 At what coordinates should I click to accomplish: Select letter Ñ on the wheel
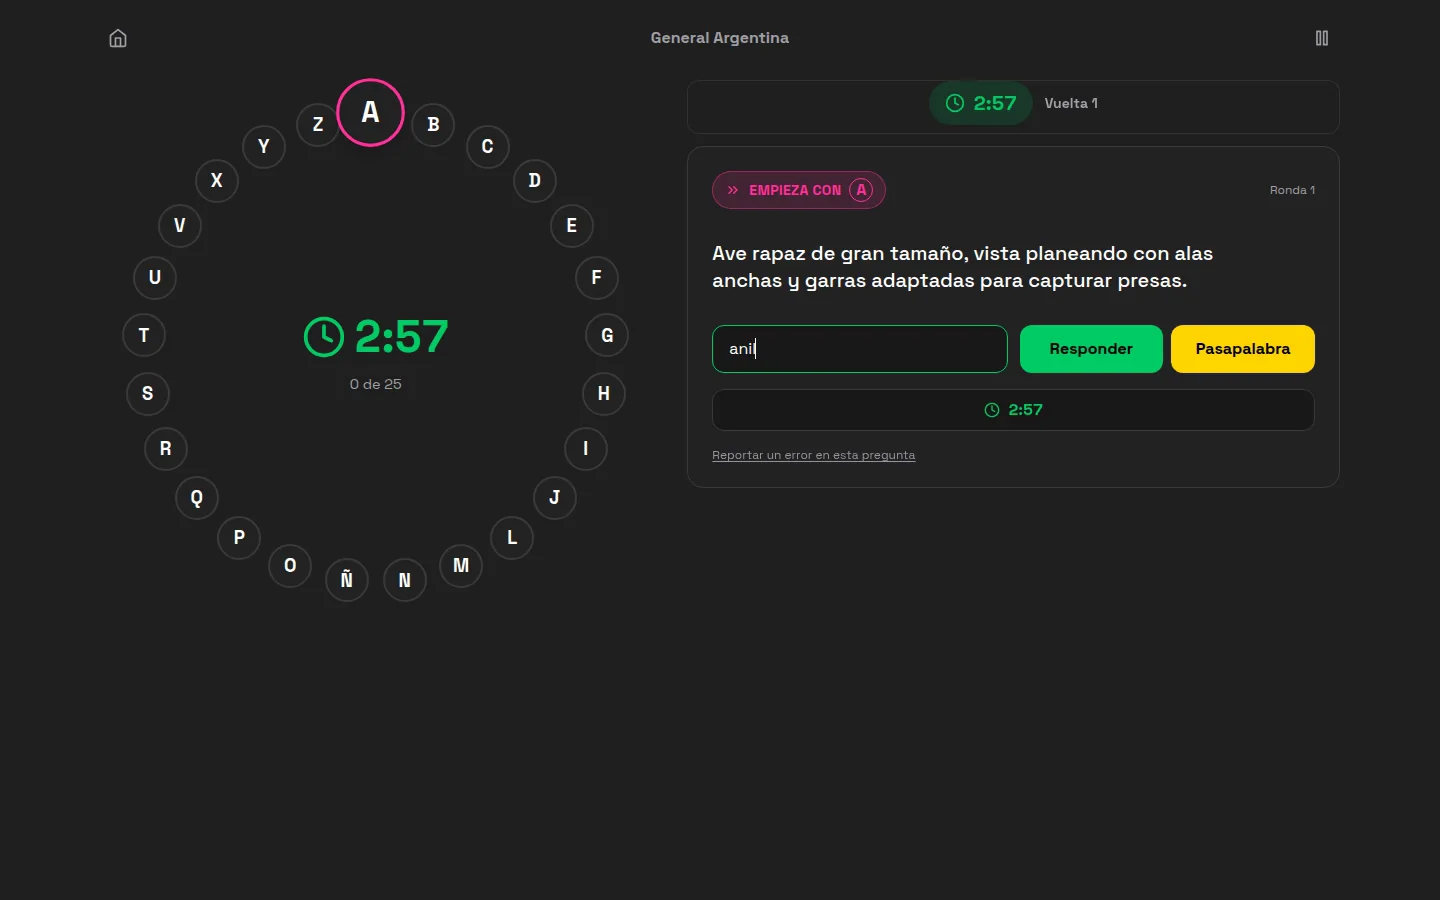(346, 580)
